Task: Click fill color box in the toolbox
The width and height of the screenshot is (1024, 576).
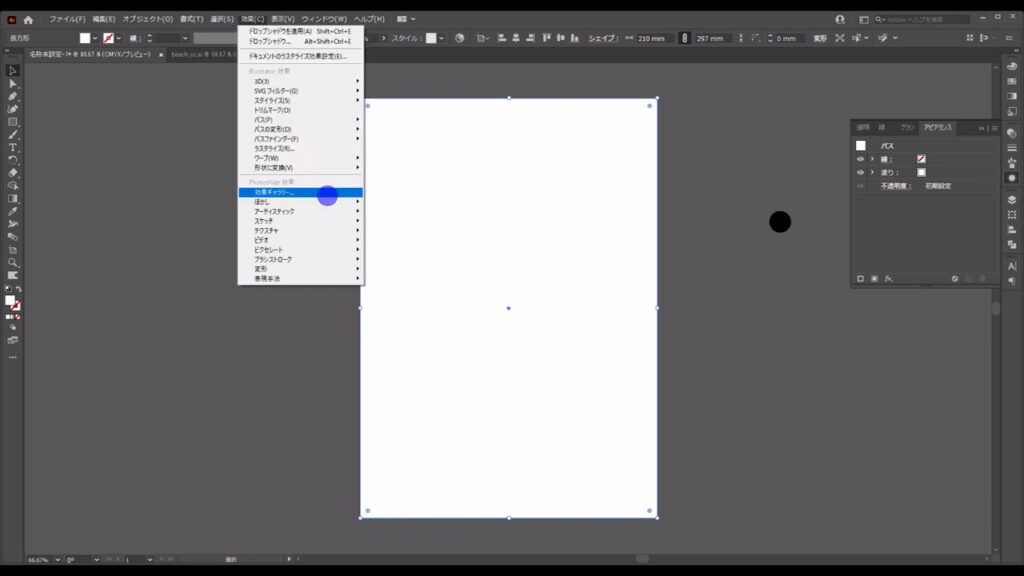Action: click(x=10, y=300)
